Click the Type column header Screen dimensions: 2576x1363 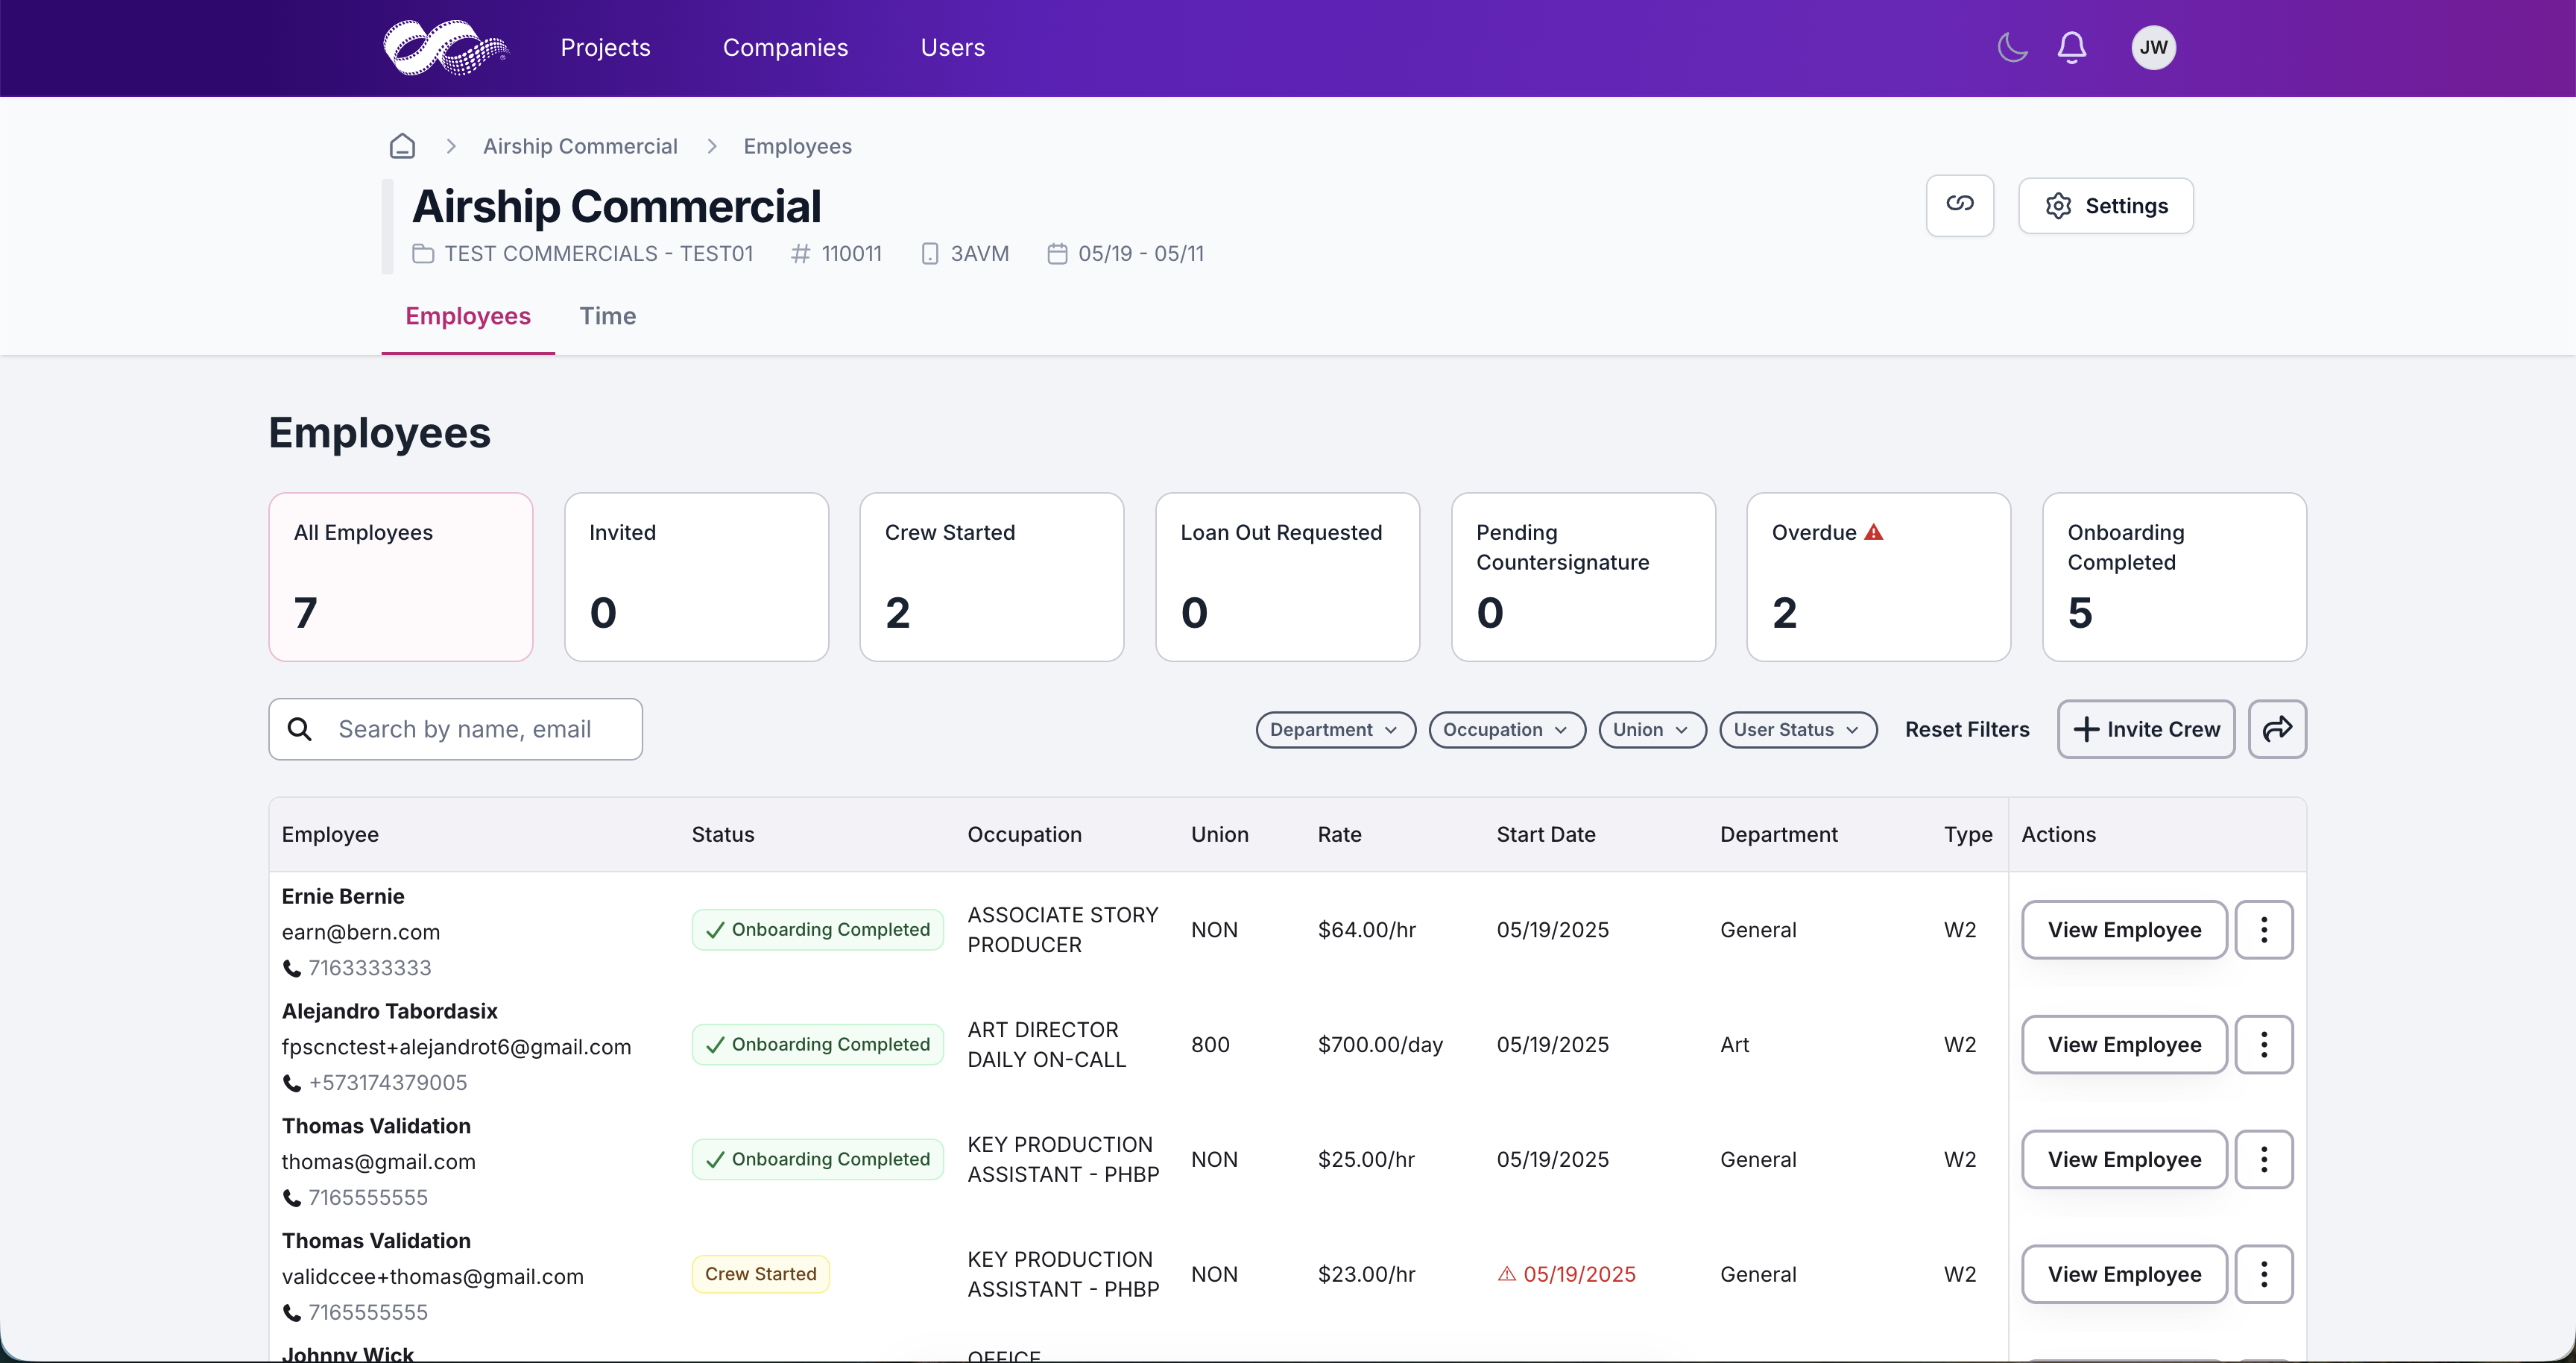tap(1968, 835)
